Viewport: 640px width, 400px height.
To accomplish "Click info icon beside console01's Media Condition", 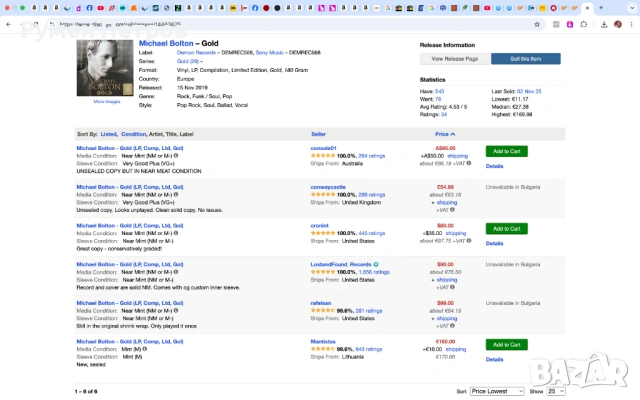I will (x=176, y=156).
